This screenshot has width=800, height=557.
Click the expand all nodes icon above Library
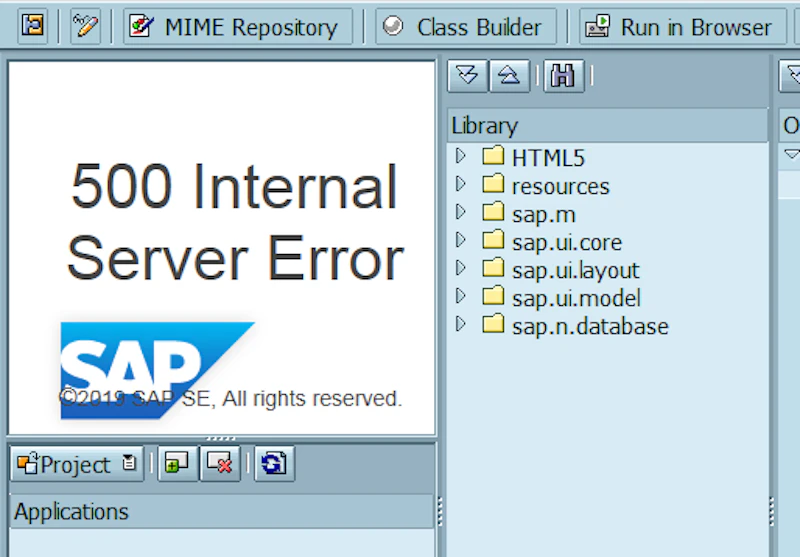tap(467, 76)
